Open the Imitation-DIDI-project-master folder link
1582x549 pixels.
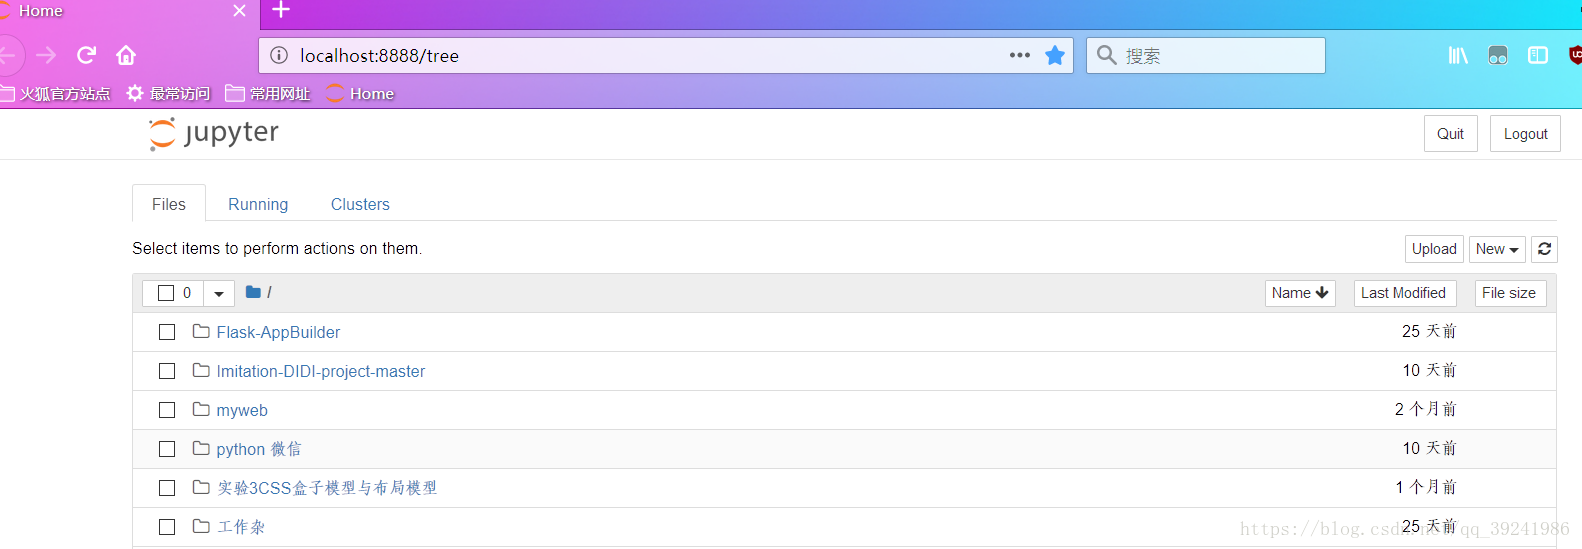point(320,371)
